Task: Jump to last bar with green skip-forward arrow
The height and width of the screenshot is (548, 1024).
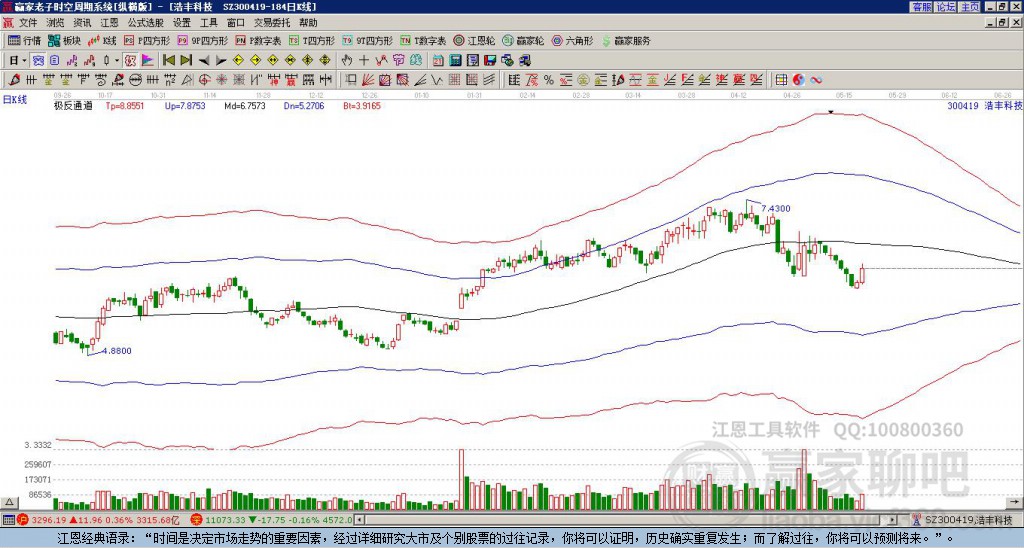Action: (x=186, y=61)
